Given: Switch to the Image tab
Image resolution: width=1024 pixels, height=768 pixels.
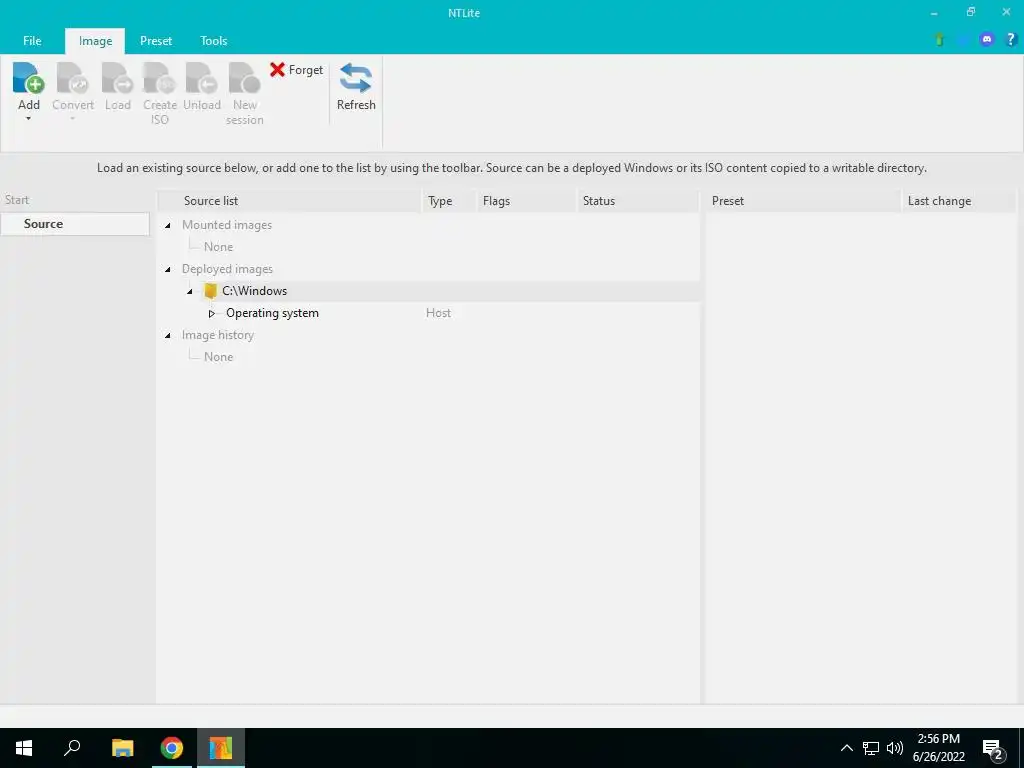Looking at the screenshot, I should (x=95, y=41).
